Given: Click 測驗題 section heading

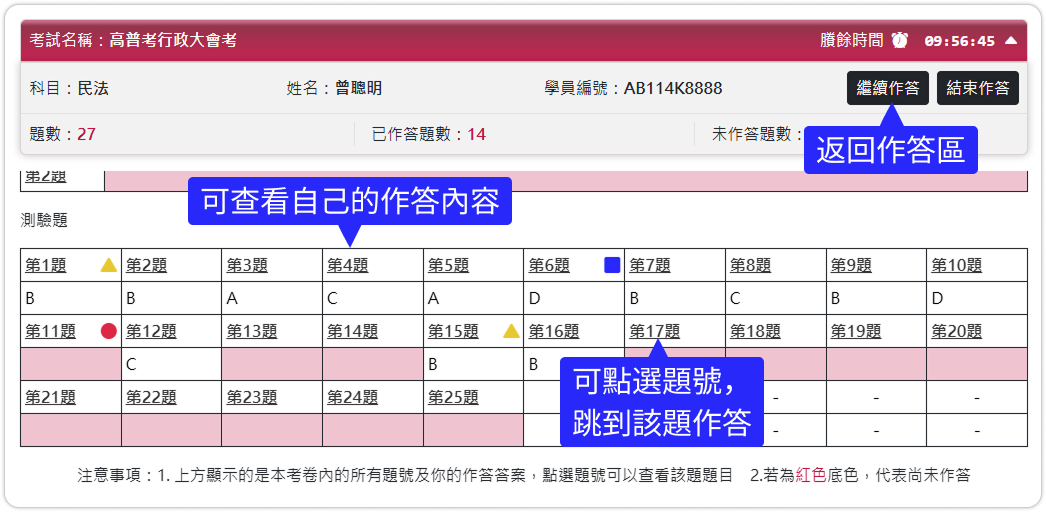Looking at the screenshot, I should (44, 221).
